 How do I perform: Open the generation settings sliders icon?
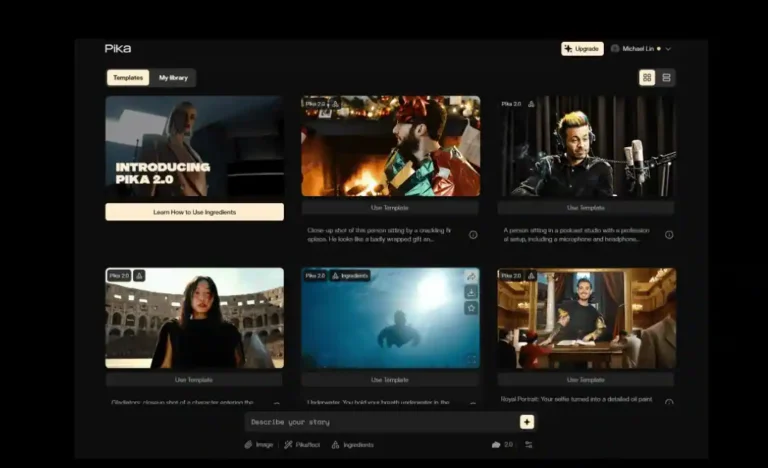click(528, 444)
